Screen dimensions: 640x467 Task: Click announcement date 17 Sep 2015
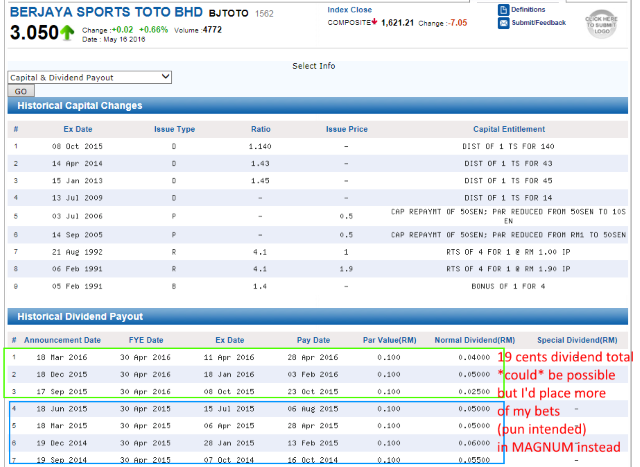pyautogui.click(x=62, y=391)
